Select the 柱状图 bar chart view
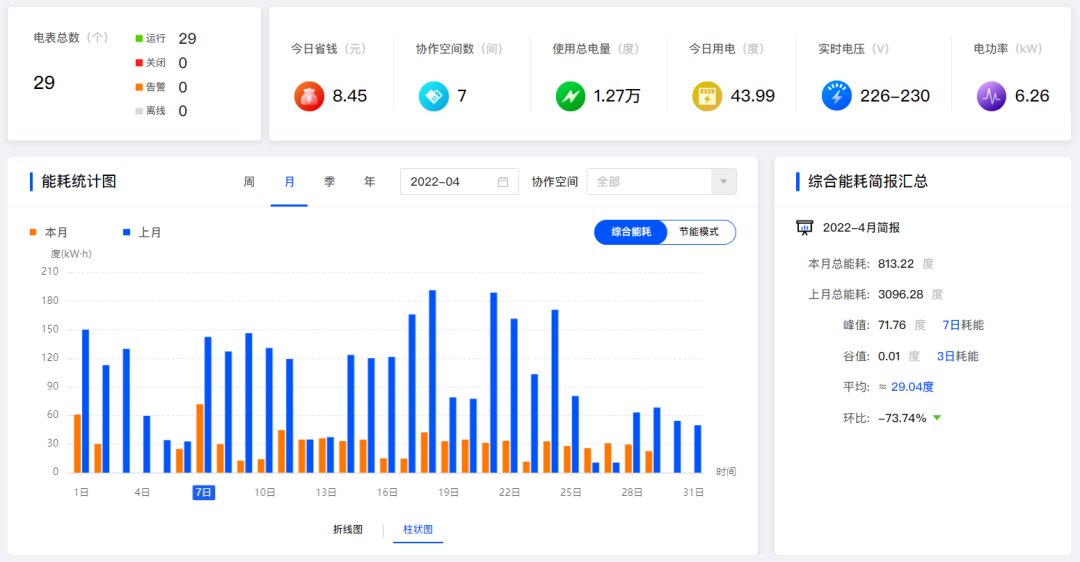 pos(418,530)
